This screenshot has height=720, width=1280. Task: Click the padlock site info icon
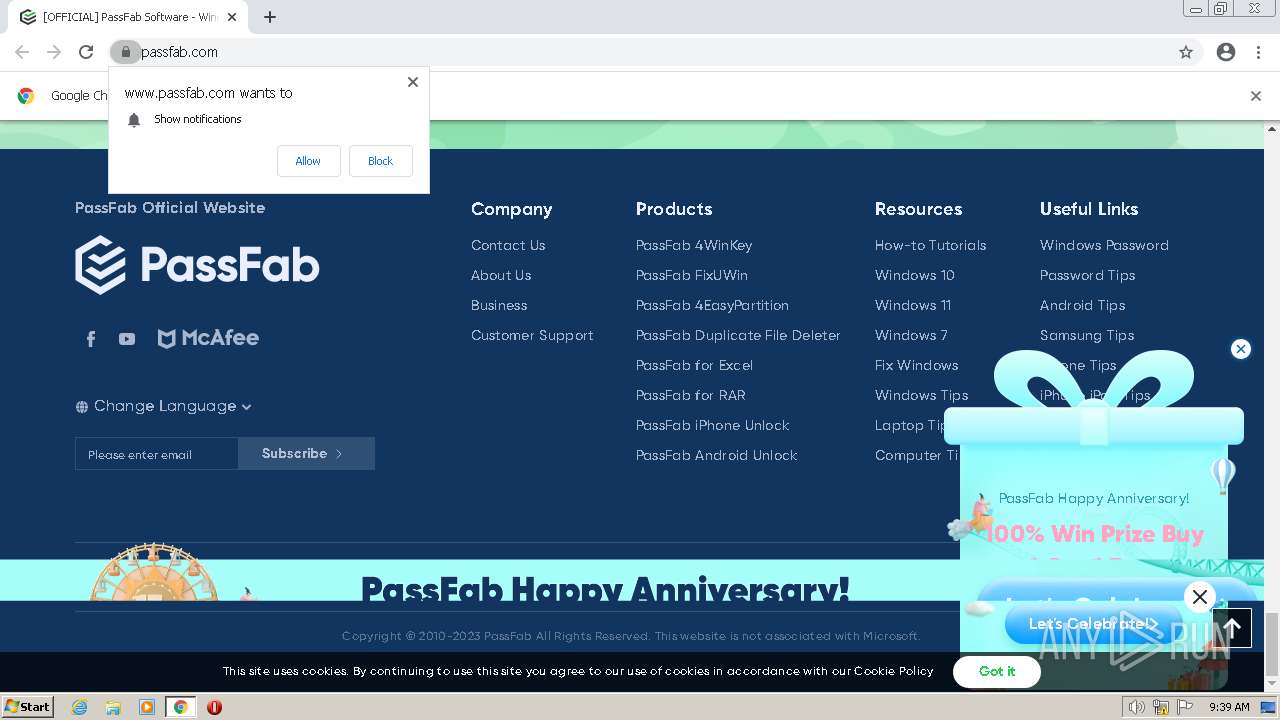click(x=125, y=52)
